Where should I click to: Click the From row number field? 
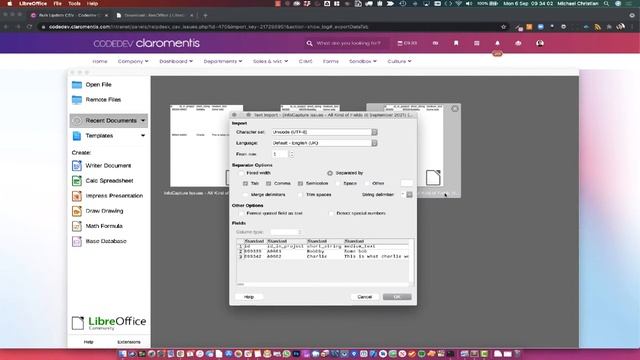coord(280,154)
